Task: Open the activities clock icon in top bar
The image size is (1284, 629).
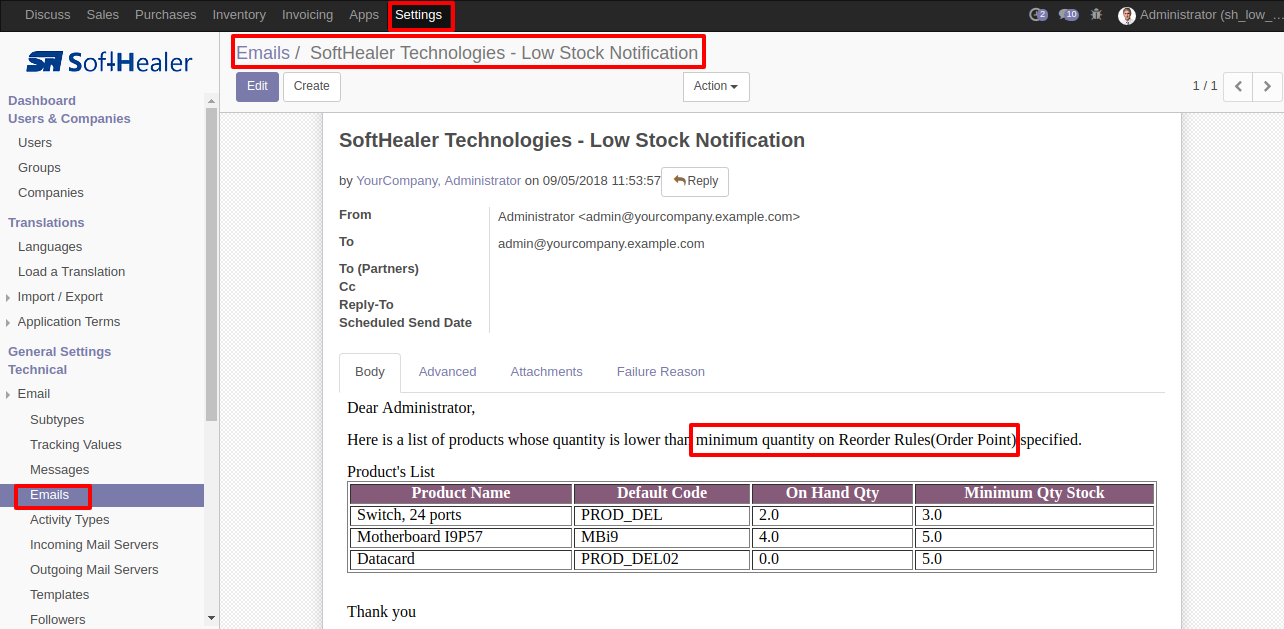Action: 1038,15
